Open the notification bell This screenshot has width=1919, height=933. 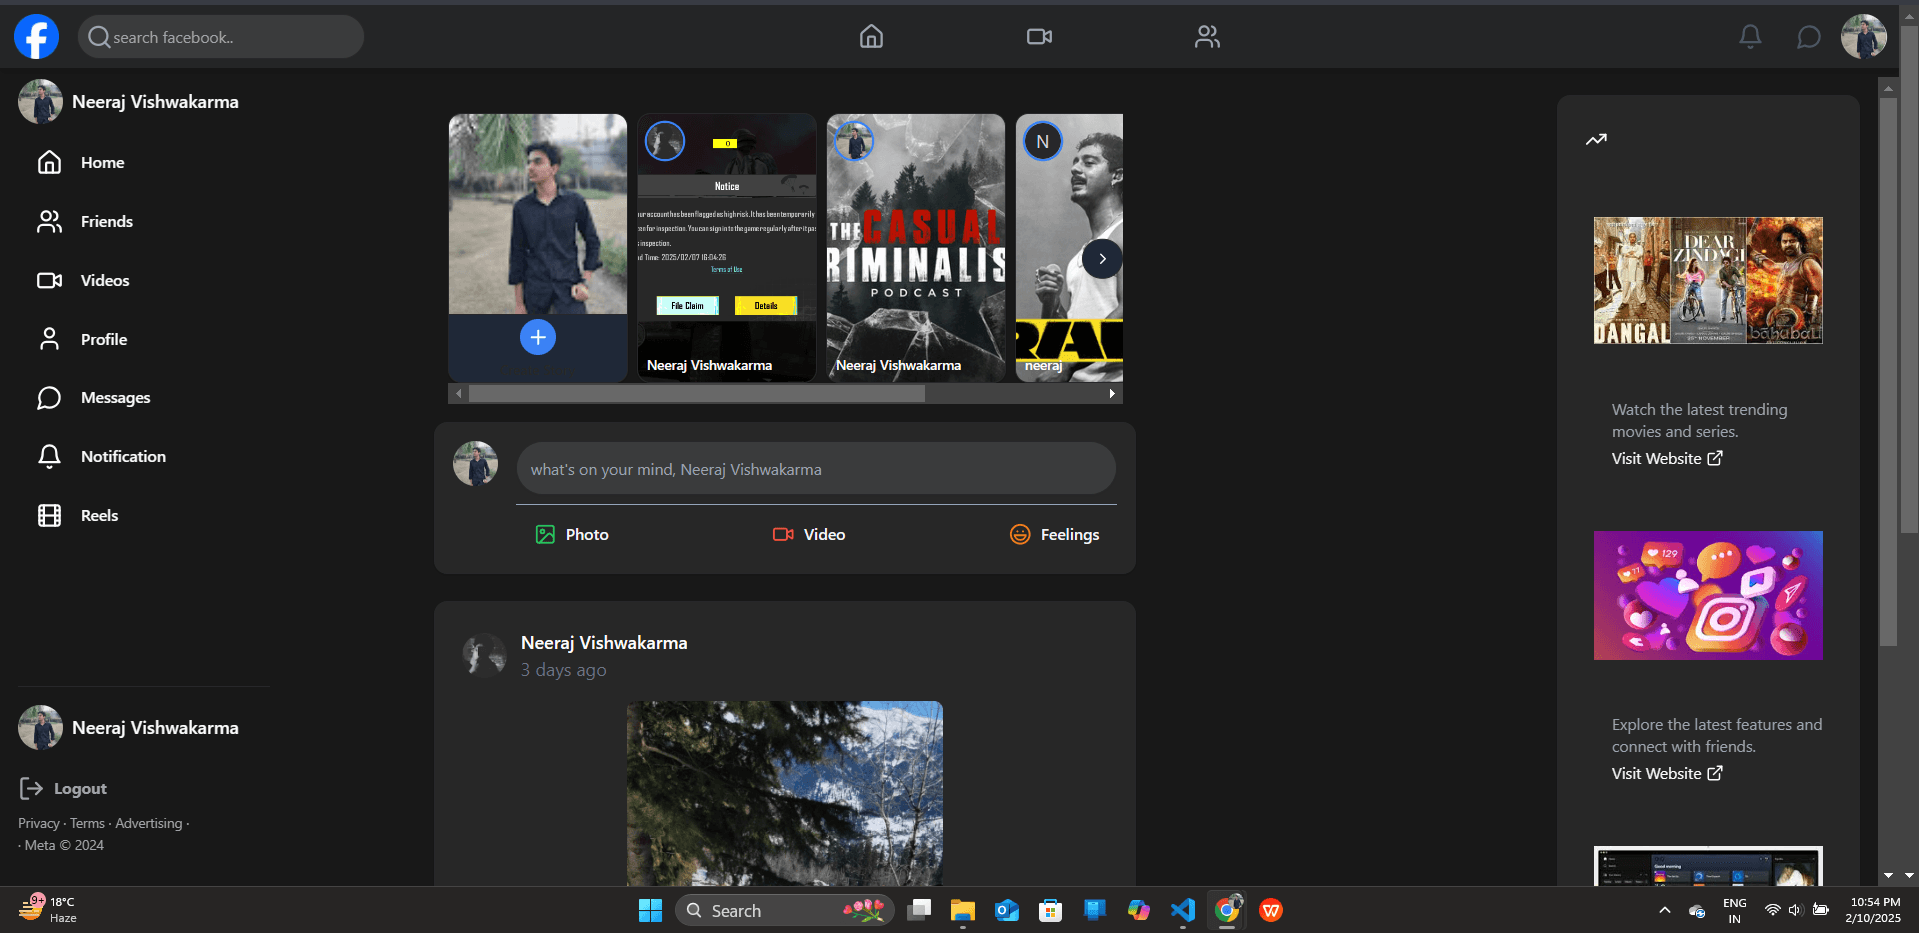click(x=1749, y=36)
